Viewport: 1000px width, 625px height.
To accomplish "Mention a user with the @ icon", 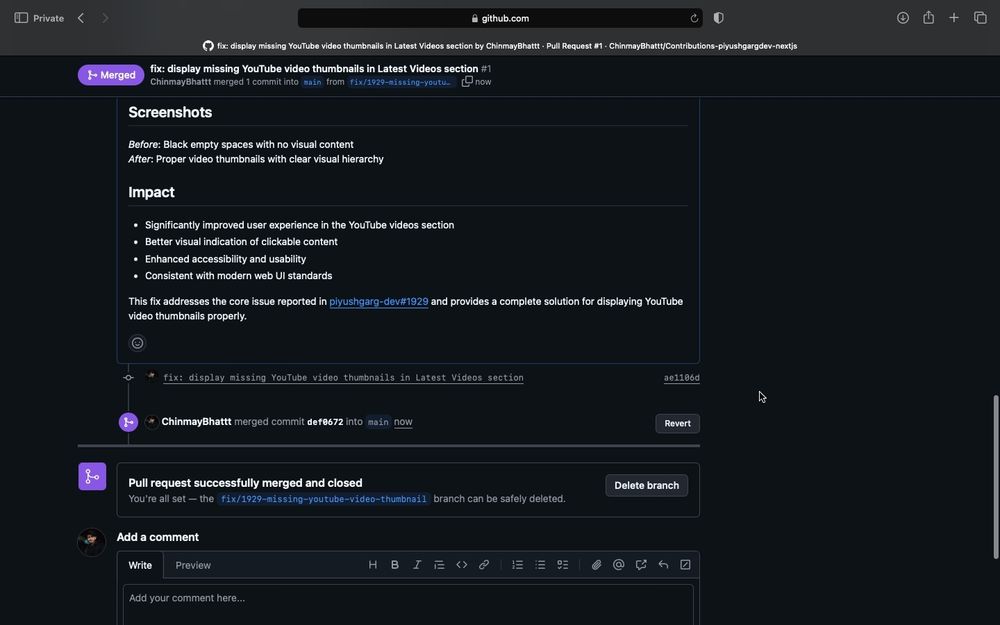I will point(619,564).
